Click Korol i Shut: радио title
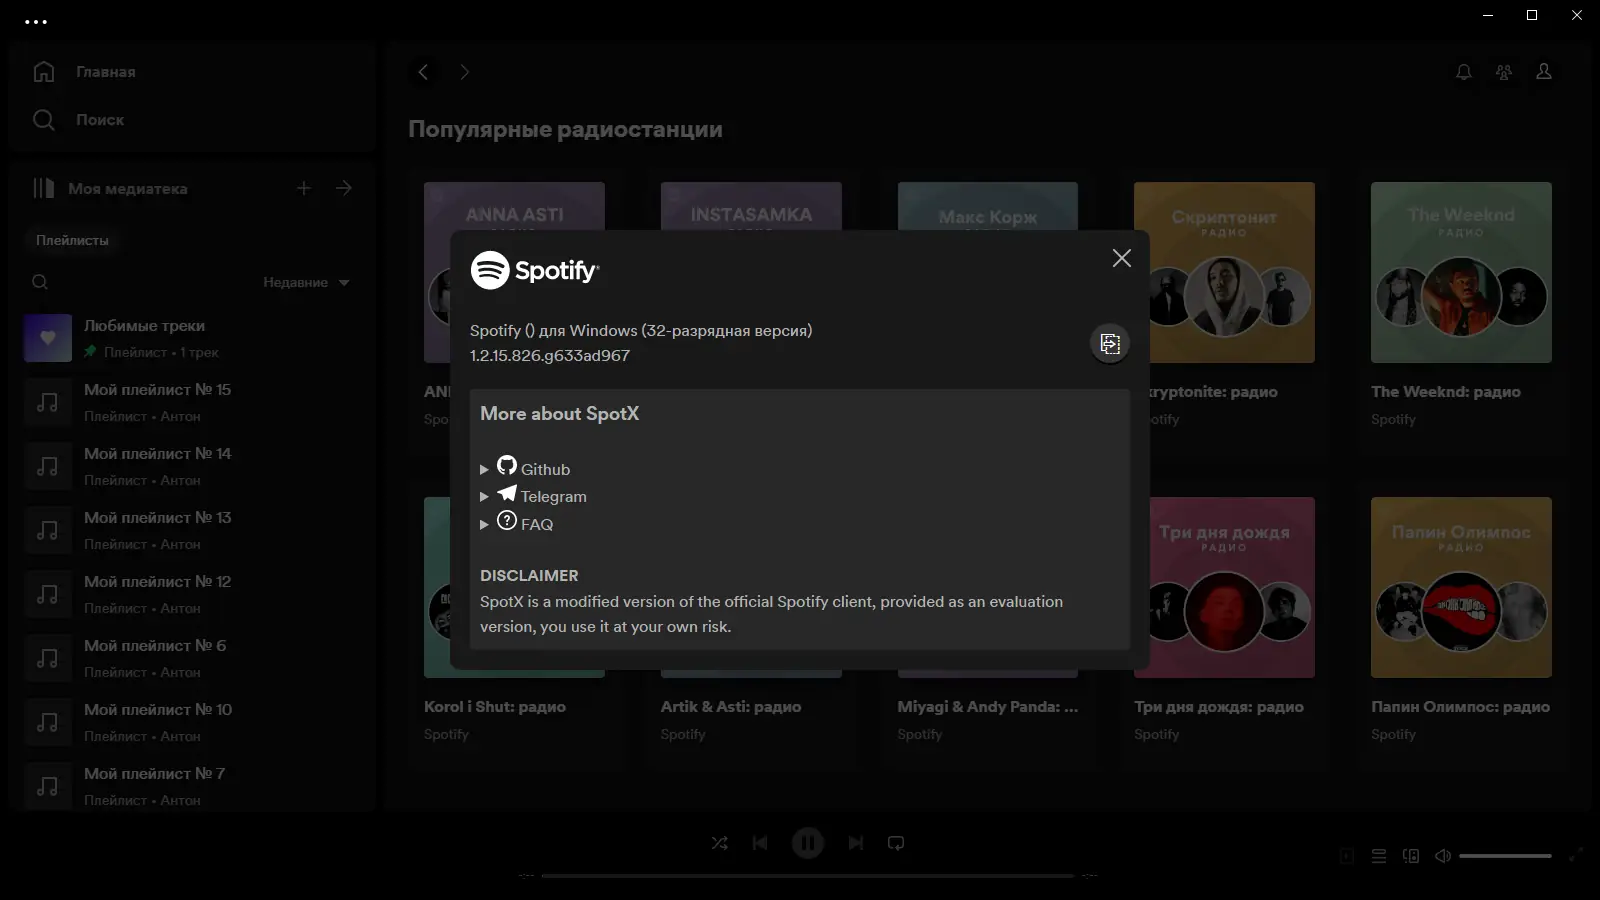 click(495, 707)
